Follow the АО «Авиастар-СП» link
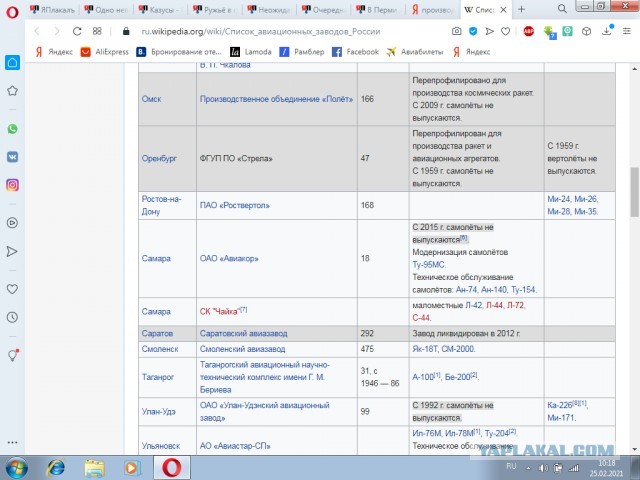The width and height of the screenshot is (640, 480). (x=235, y=446)
